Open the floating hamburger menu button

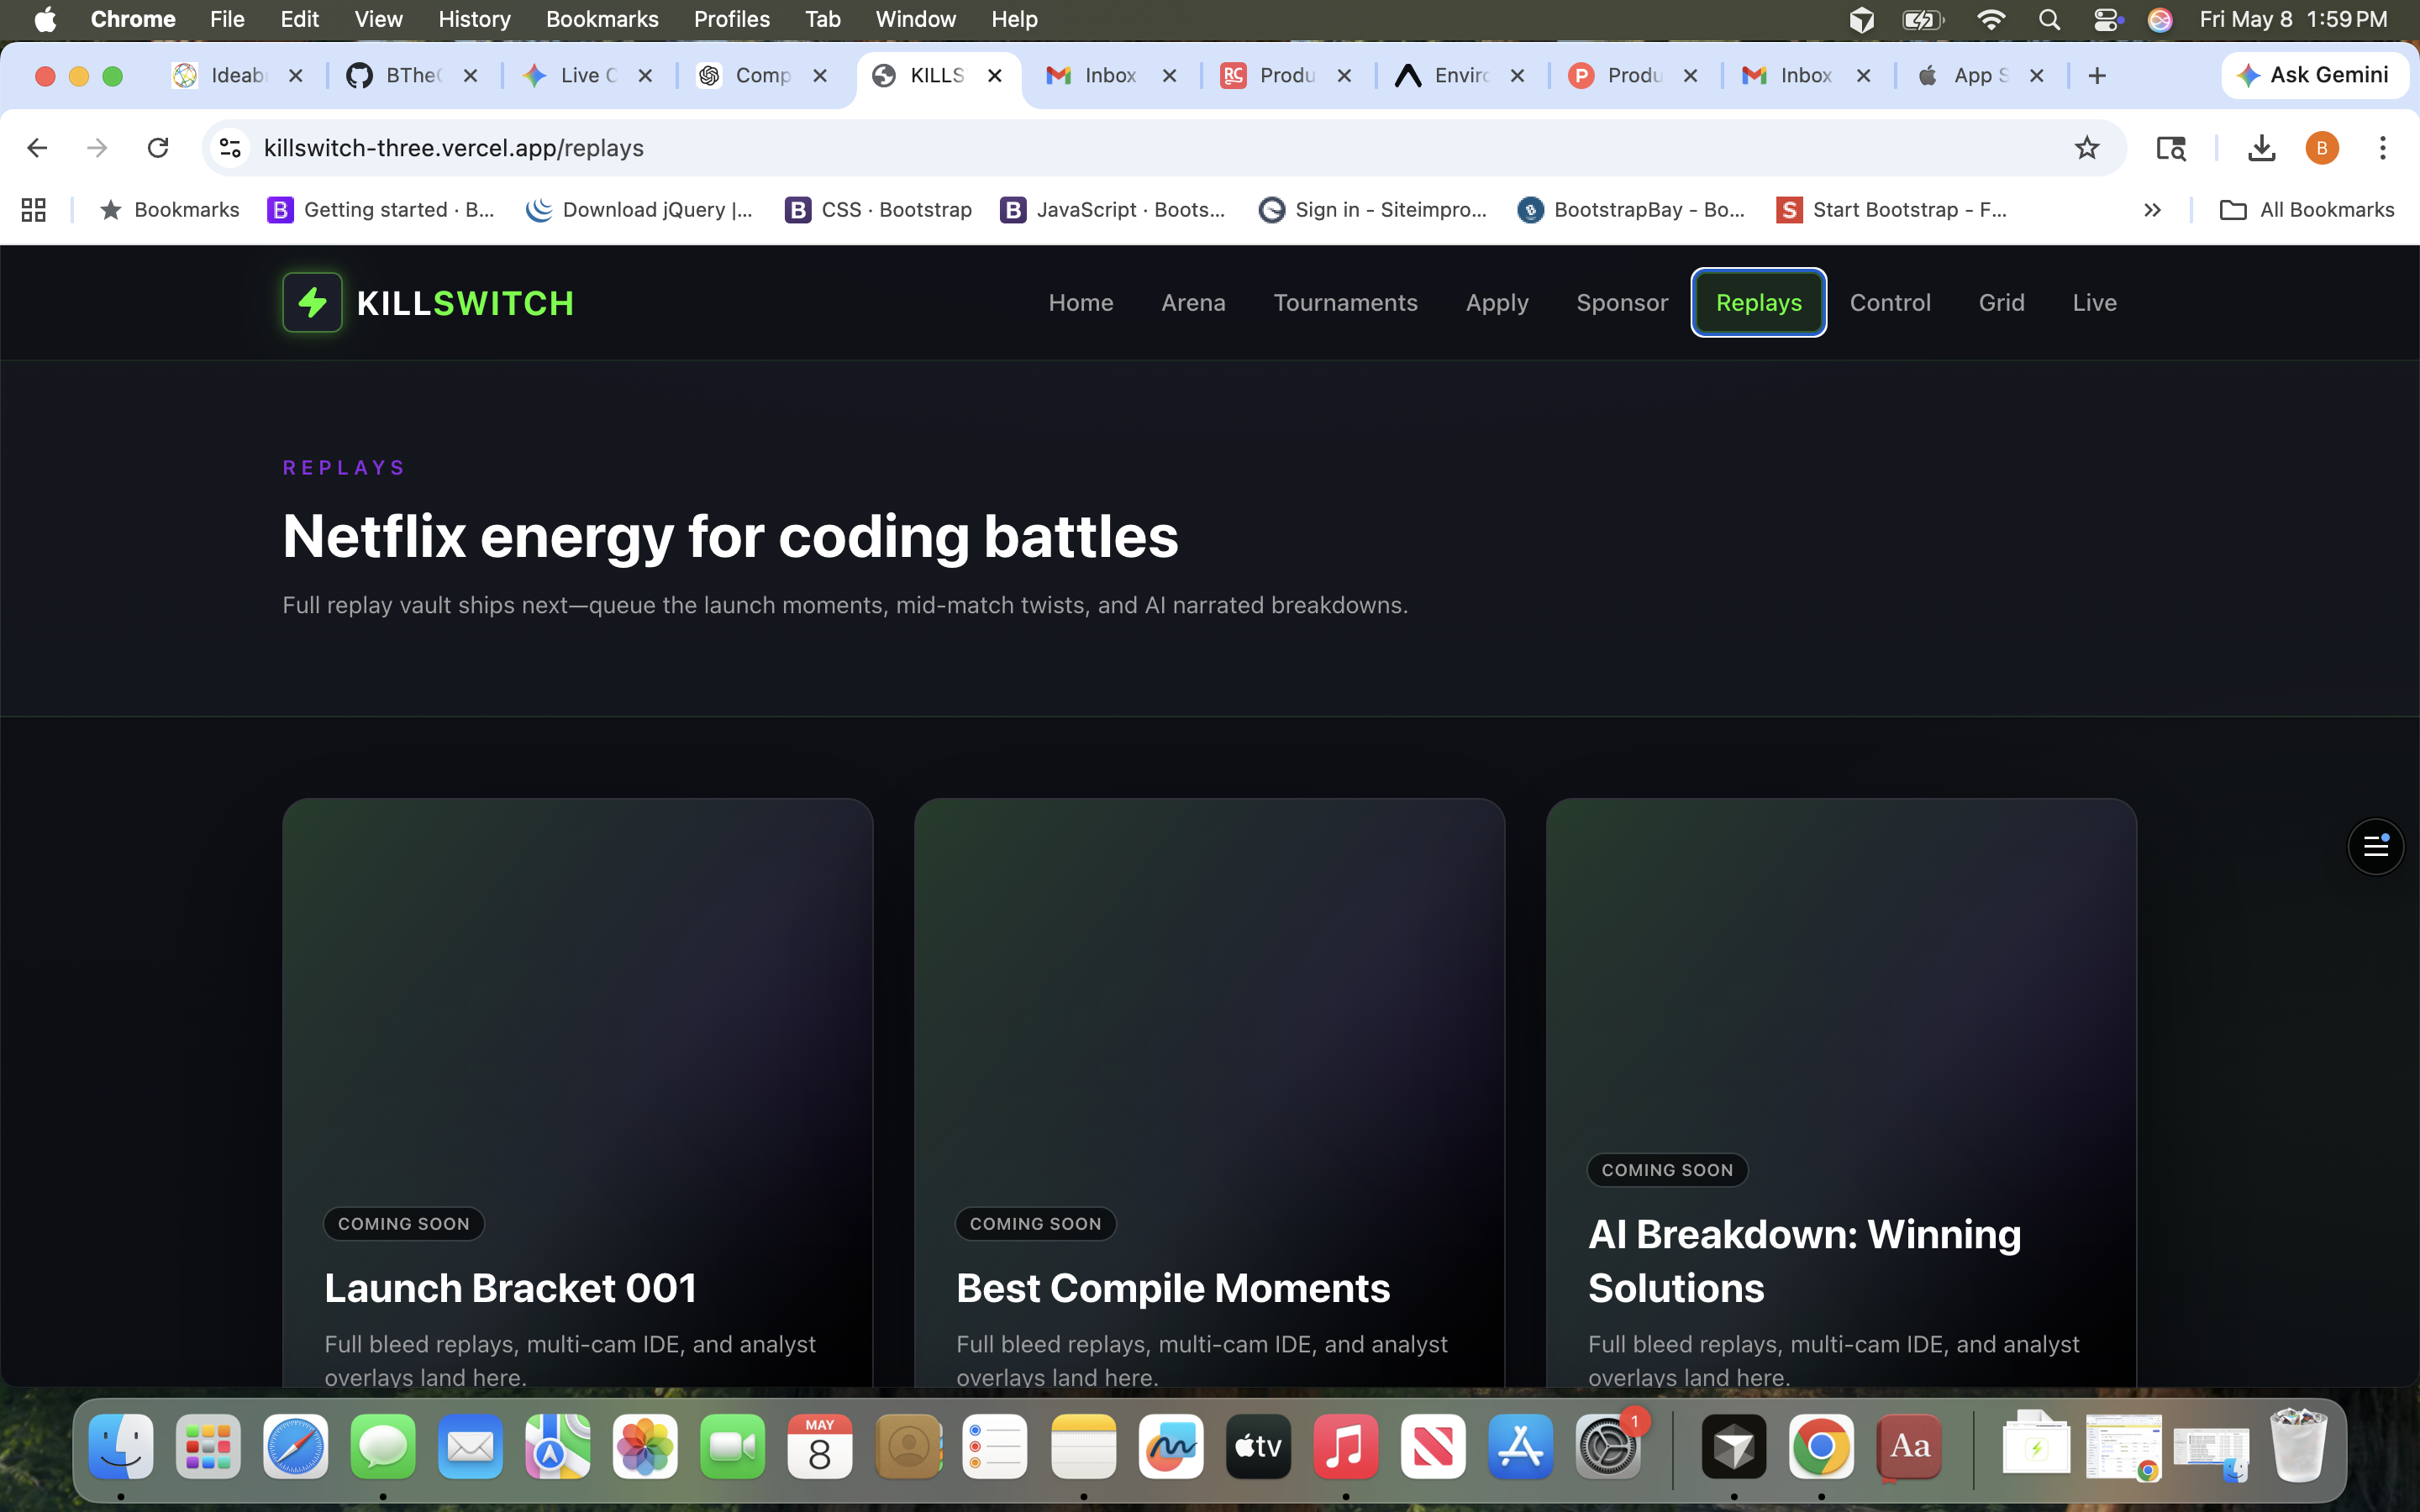click(x=2375, y=847)
